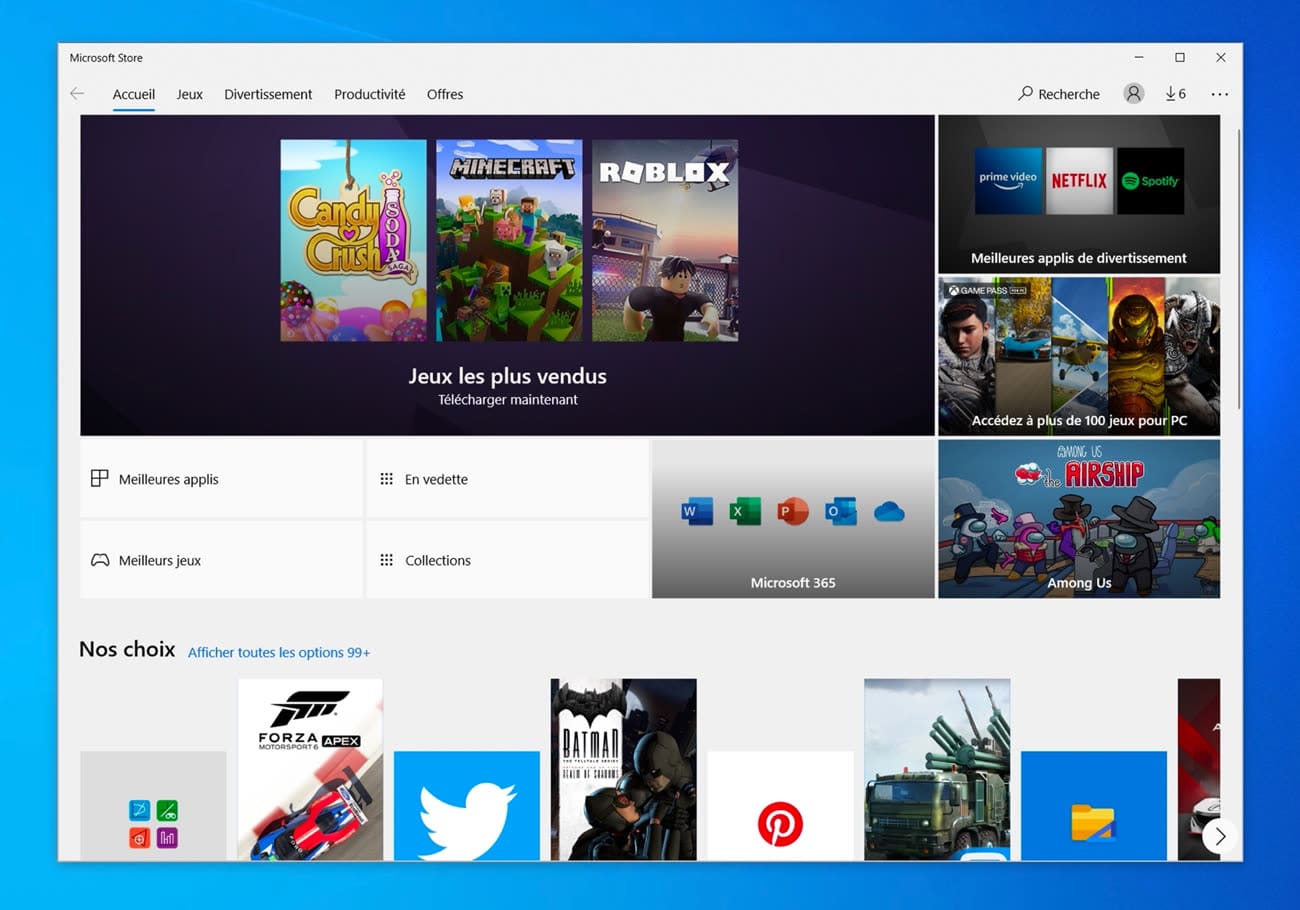Click the next arrow in Nos choix carousel
Image resolution: width=1300 pixels, height=910 pixels.
(x=1219, y=836)
